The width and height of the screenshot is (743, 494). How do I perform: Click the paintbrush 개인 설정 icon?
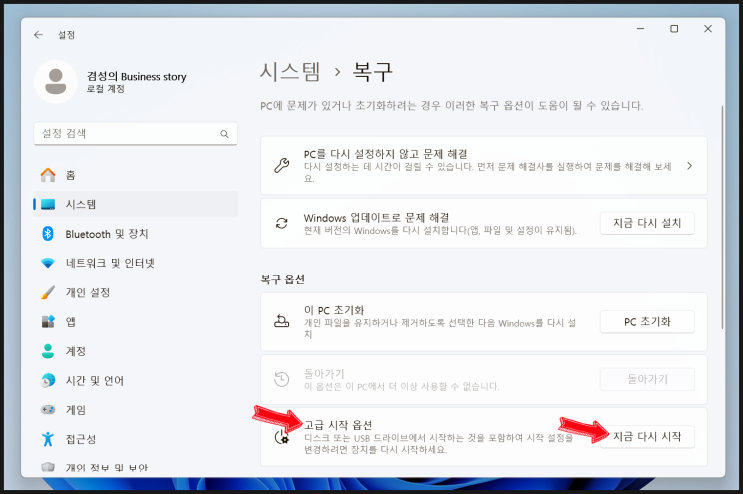coord(48,292)
